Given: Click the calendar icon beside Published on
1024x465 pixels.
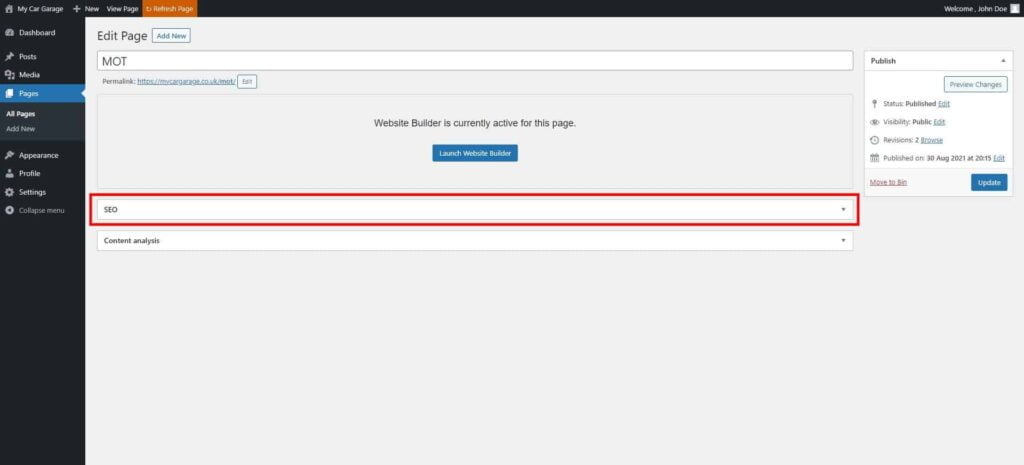Looking at the screenshot, I should point(874,158).
